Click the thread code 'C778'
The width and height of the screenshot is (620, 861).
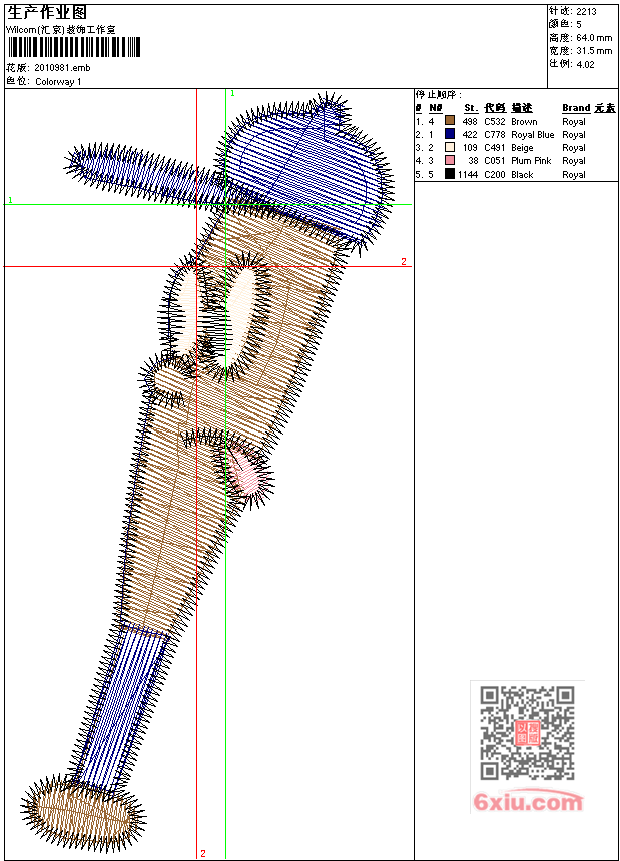(495, 135)
